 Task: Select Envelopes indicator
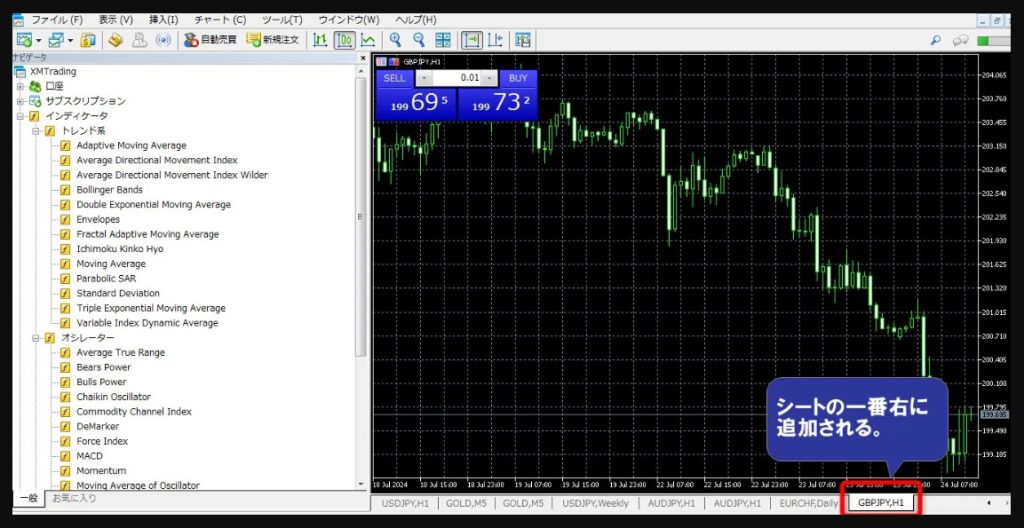pyautogui.click(x=98, y=220)
